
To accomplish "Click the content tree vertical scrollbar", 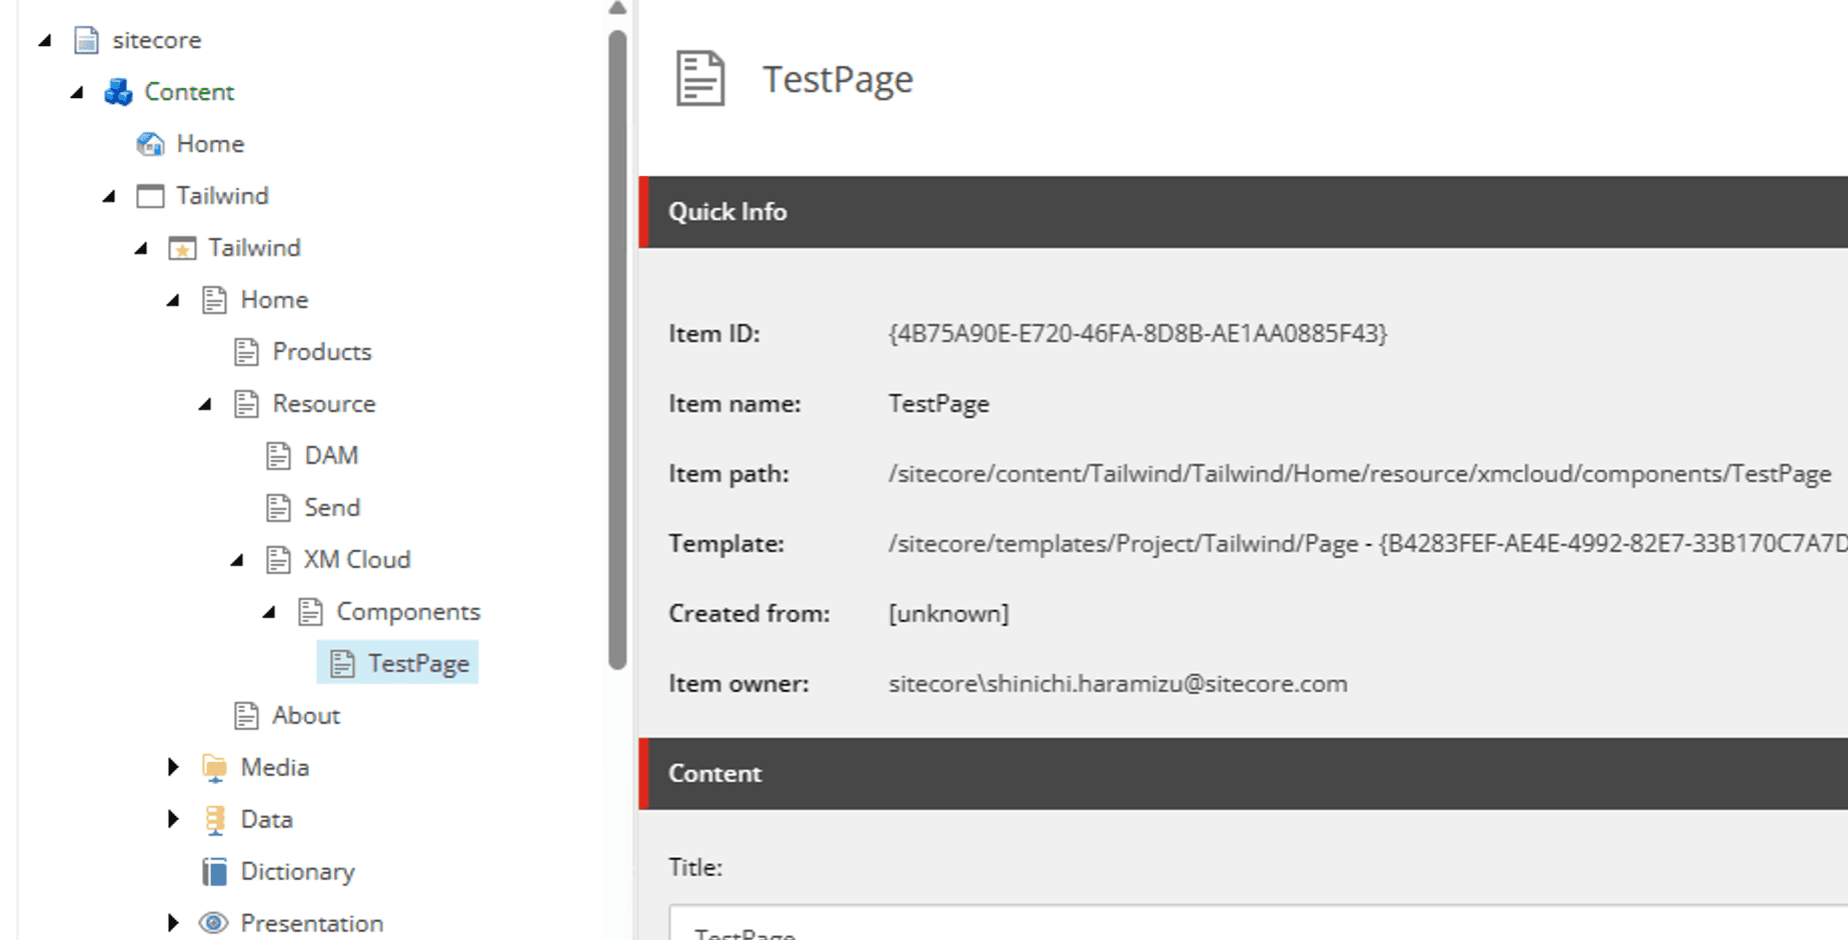I will (x=618, y=350).
